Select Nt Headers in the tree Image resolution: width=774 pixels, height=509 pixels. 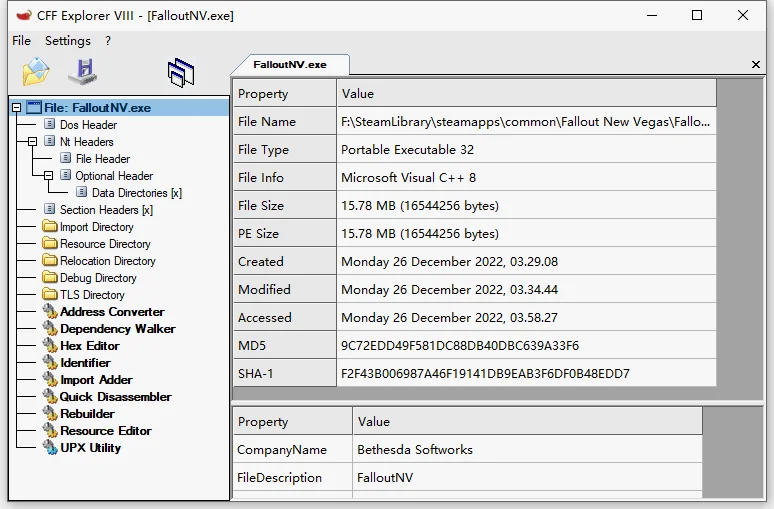(x=87, y=142)
